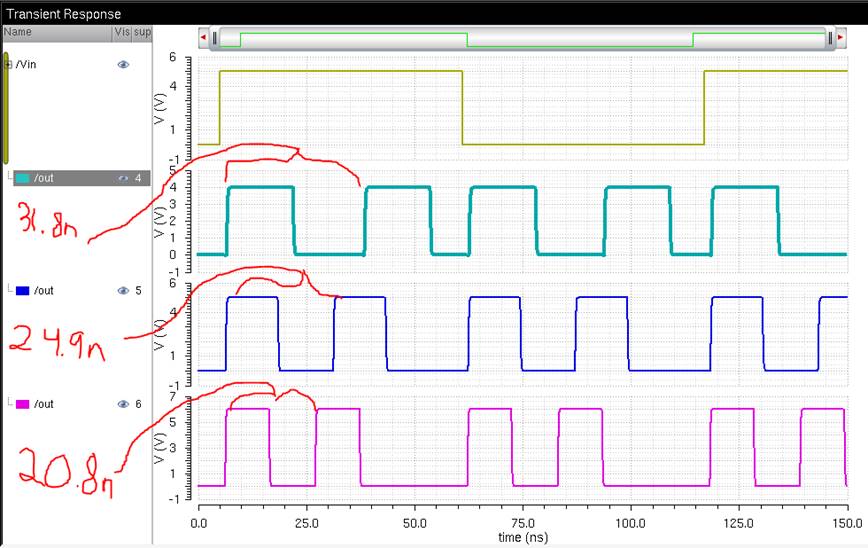The height and width of the screenshot is (548, 868).
Task: Hide the magenta /out trace via eye icon
Action: coord(123,404)
